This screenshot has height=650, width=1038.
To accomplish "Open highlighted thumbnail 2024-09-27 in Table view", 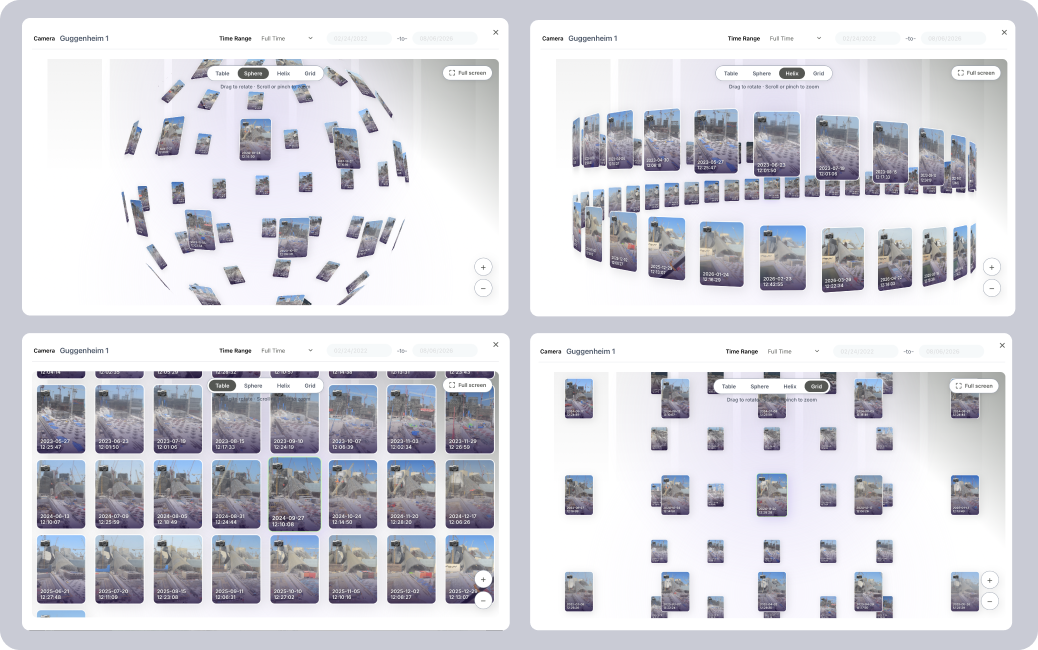I will pos(295,494).
